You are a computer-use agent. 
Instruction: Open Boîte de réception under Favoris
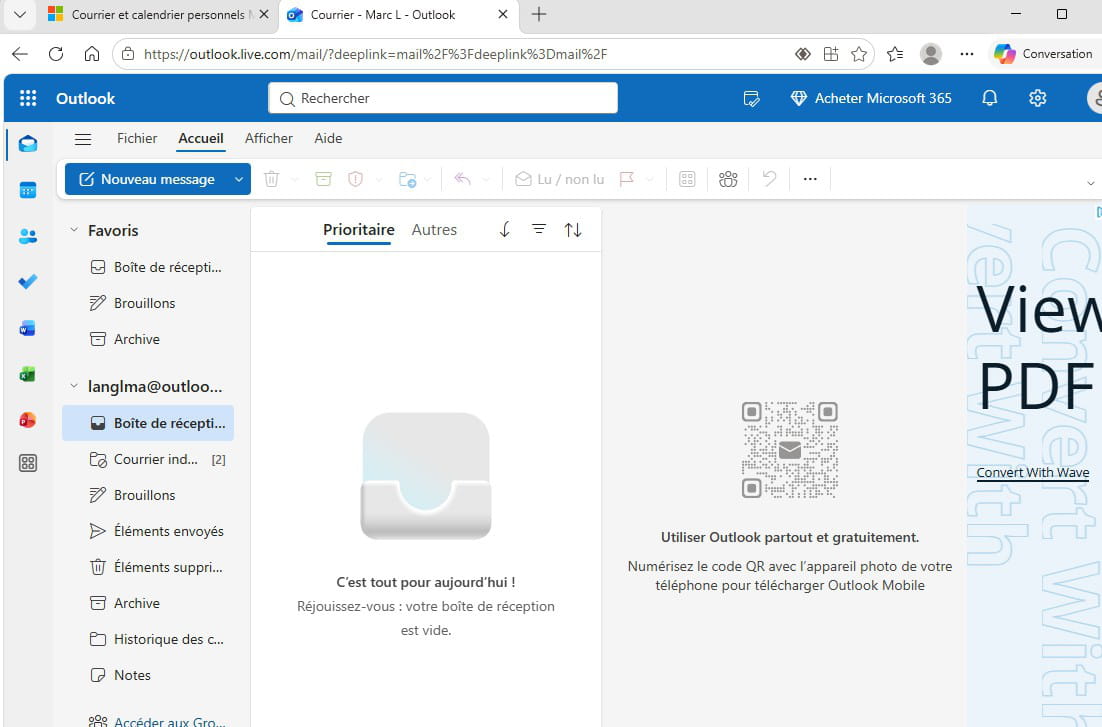coord(148,267)
